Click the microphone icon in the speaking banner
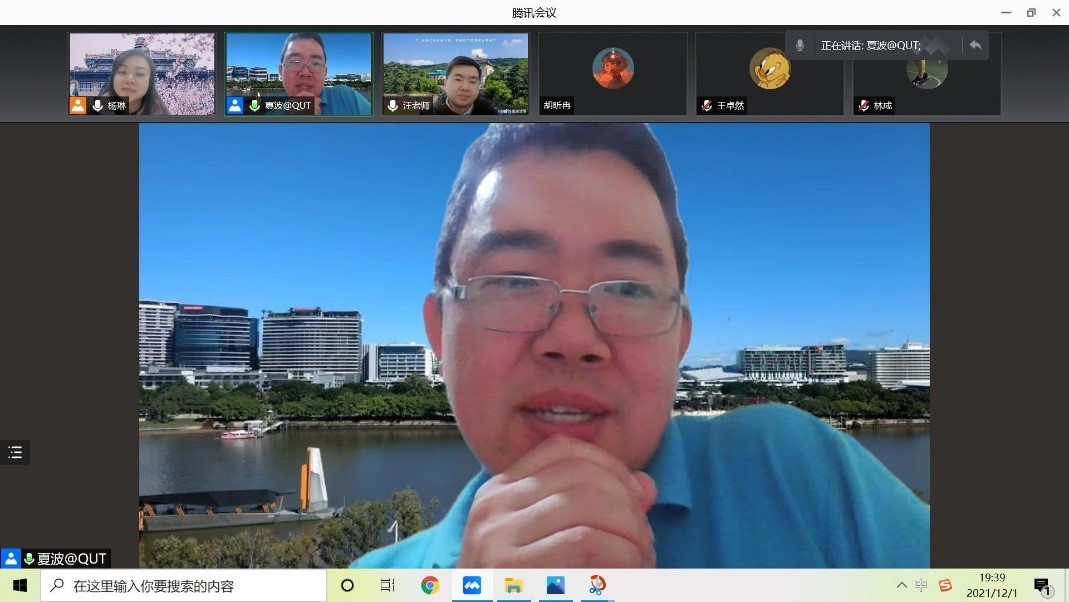 800,45
